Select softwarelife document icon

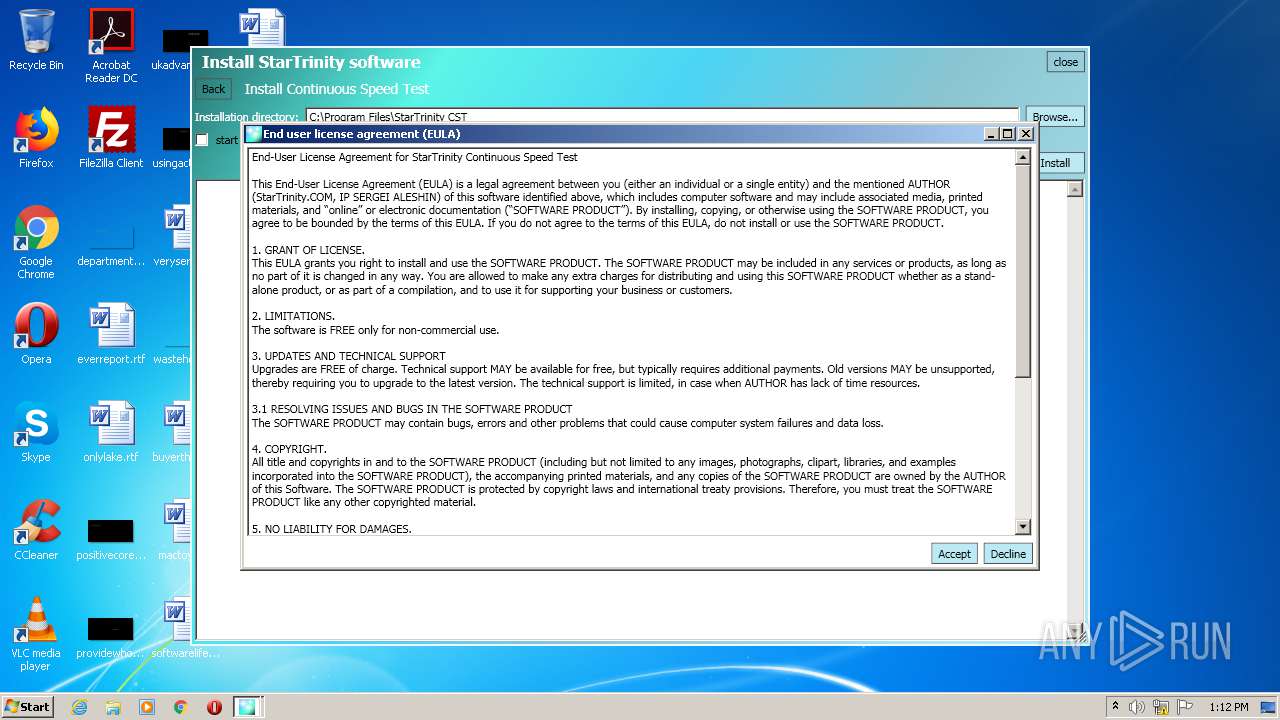click(178, 628)
